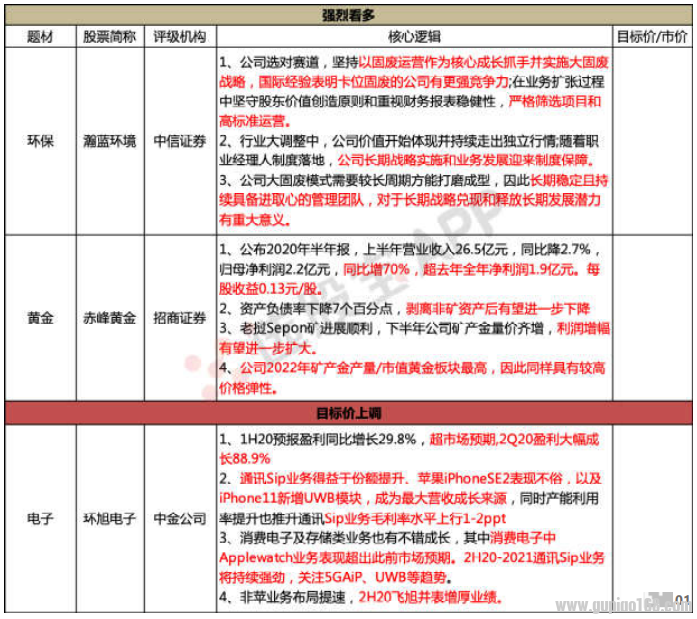Select the '瀚蓝环境' stock name cell

click(110, 141)
